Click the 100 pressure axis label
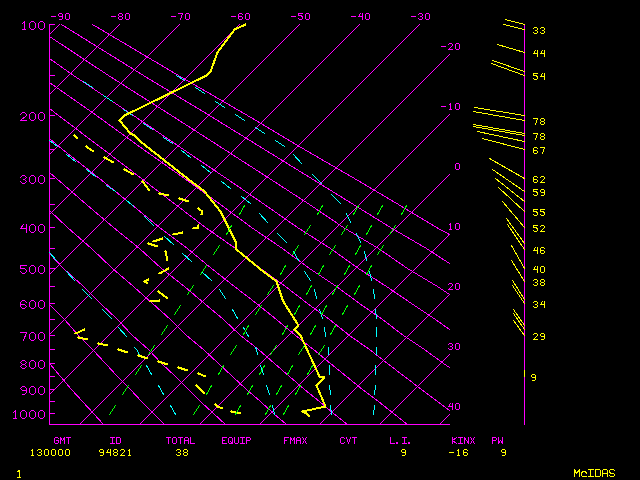This screenshot has width=640, height=480. [33, 25]
